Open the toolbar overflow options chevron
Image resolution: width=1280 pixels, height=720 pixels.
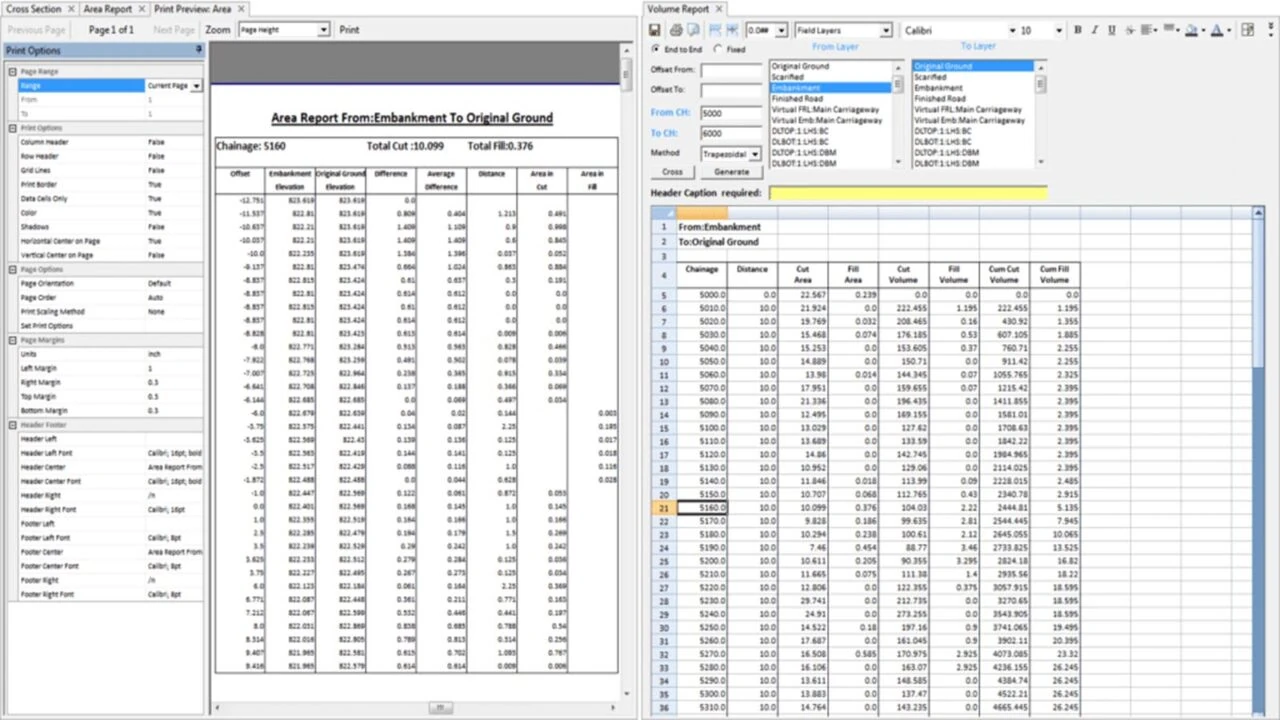[x=1272, y=30]
